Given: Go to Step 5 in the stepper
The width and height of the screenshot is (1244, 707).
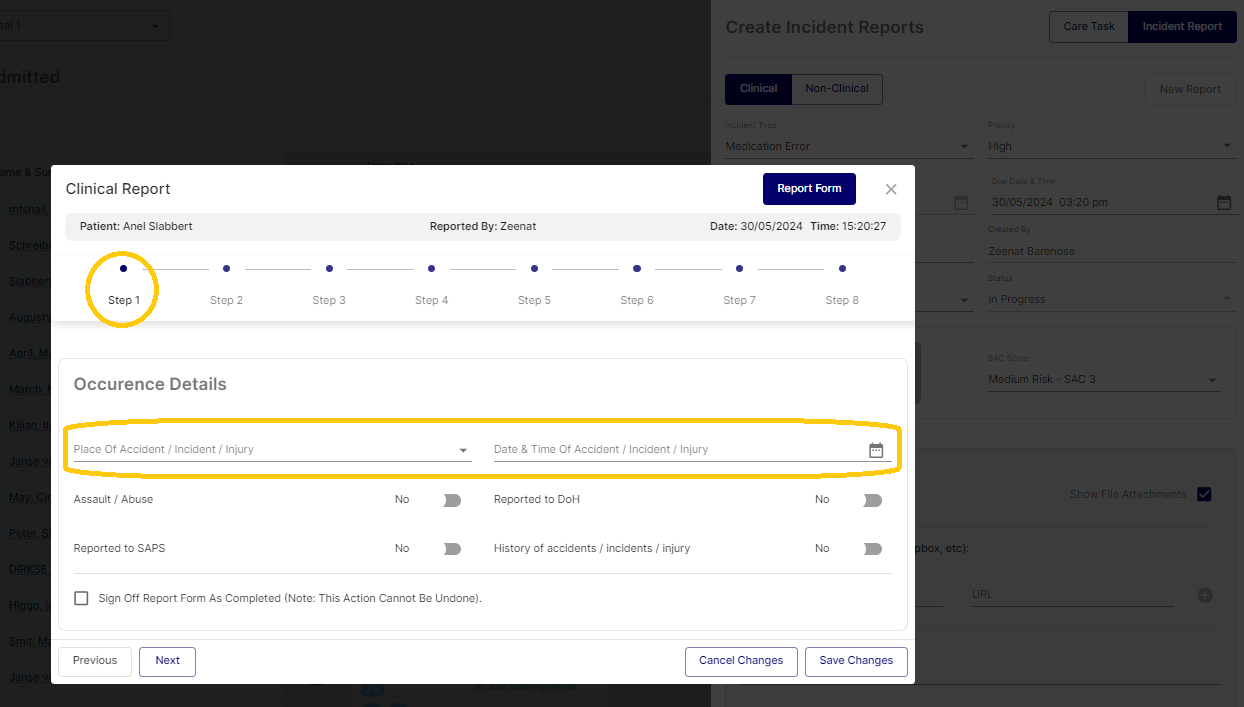Looking at the screenshot, I should tap(534, 269).
